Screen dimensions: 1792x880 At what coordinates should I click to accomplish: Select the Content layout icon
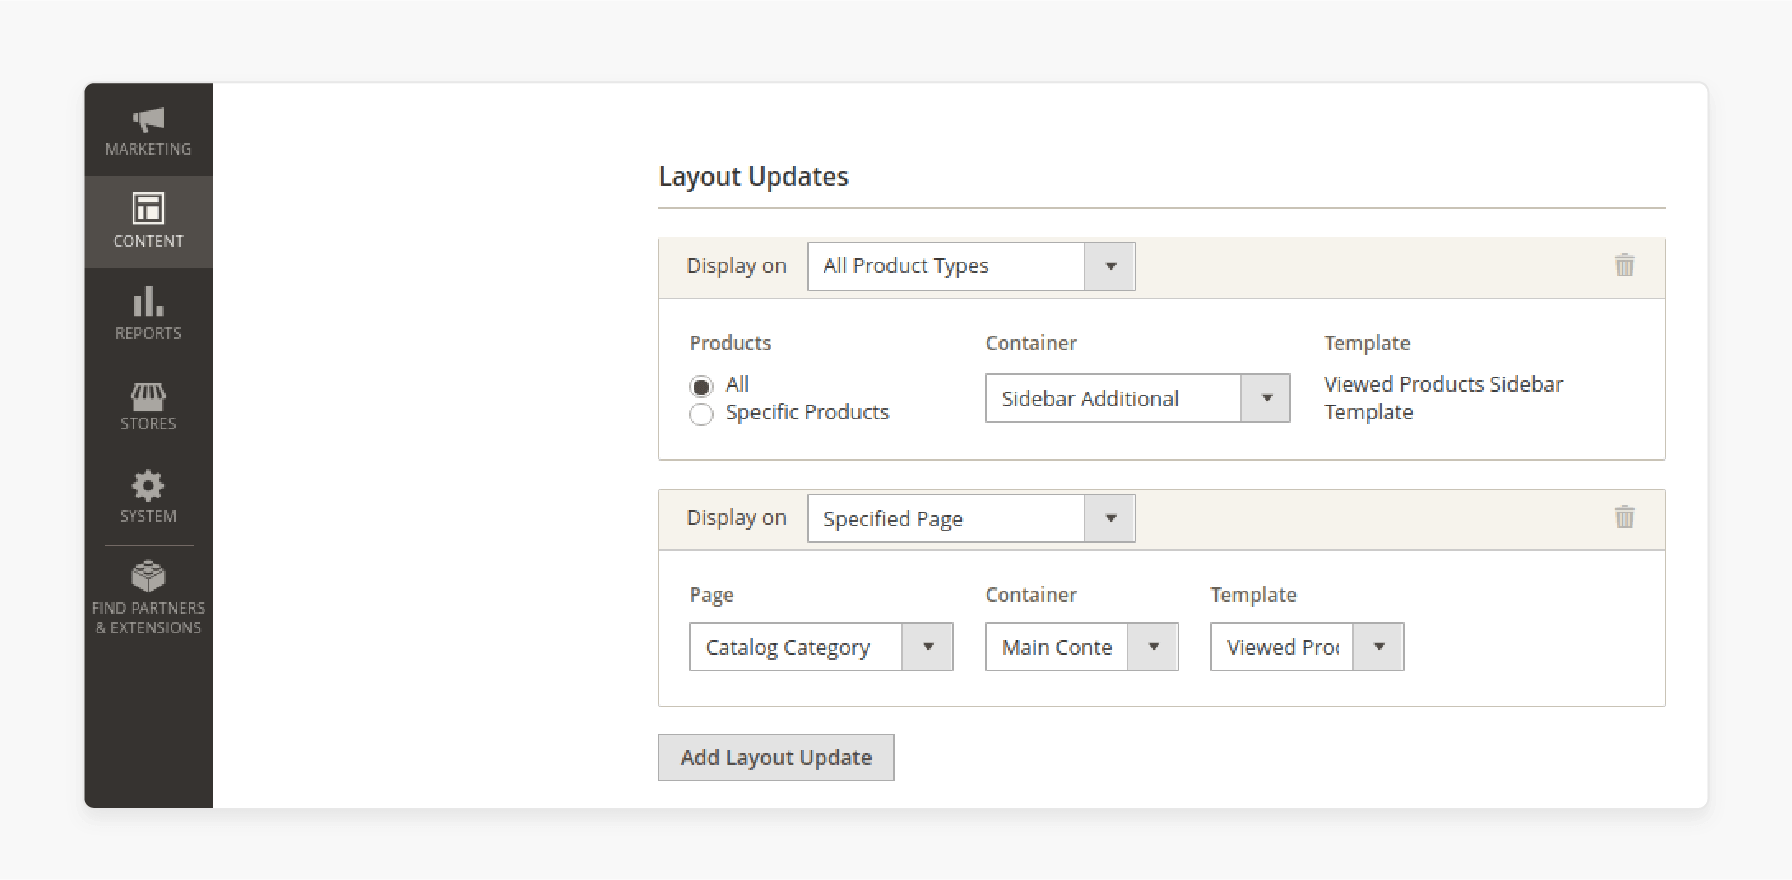click(x=148, y=208)
